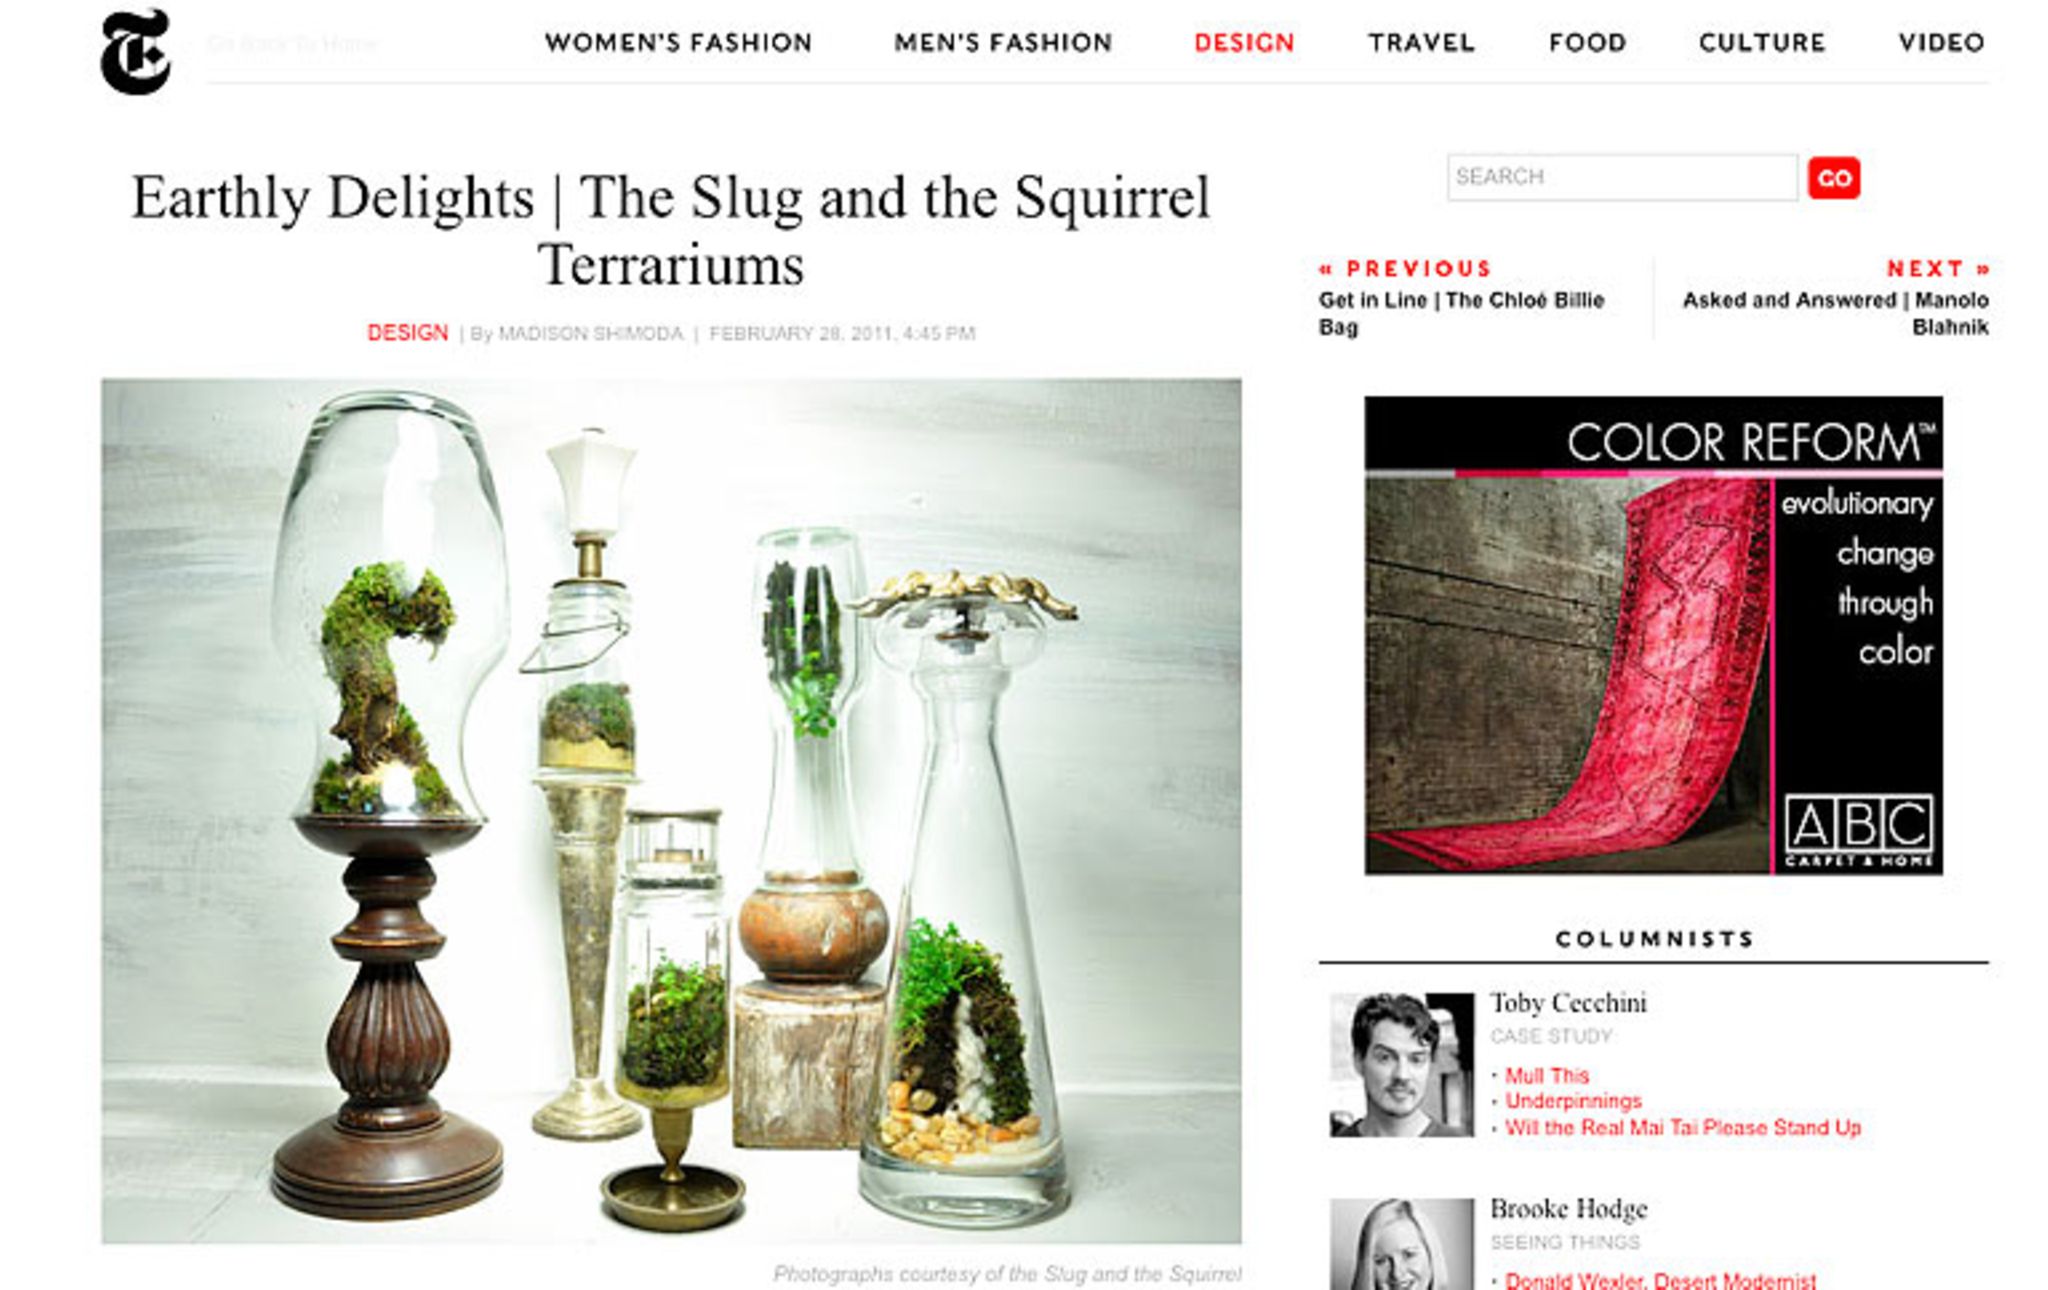Open the Video section
The height and width of the screenshot is (1290, 2048).
1941,43
